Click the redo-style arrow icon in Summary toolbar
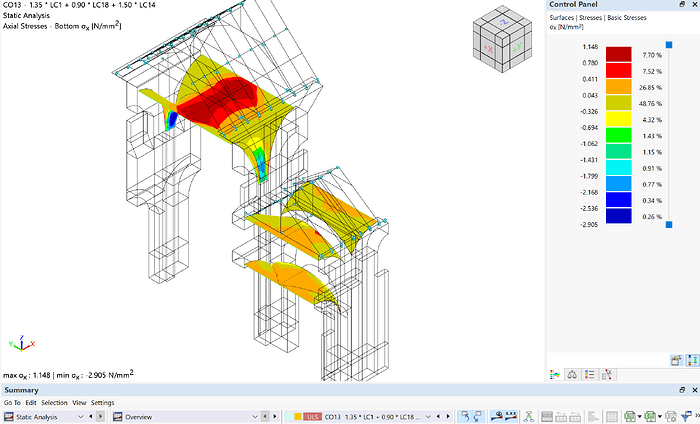 (x=478, y=416)
